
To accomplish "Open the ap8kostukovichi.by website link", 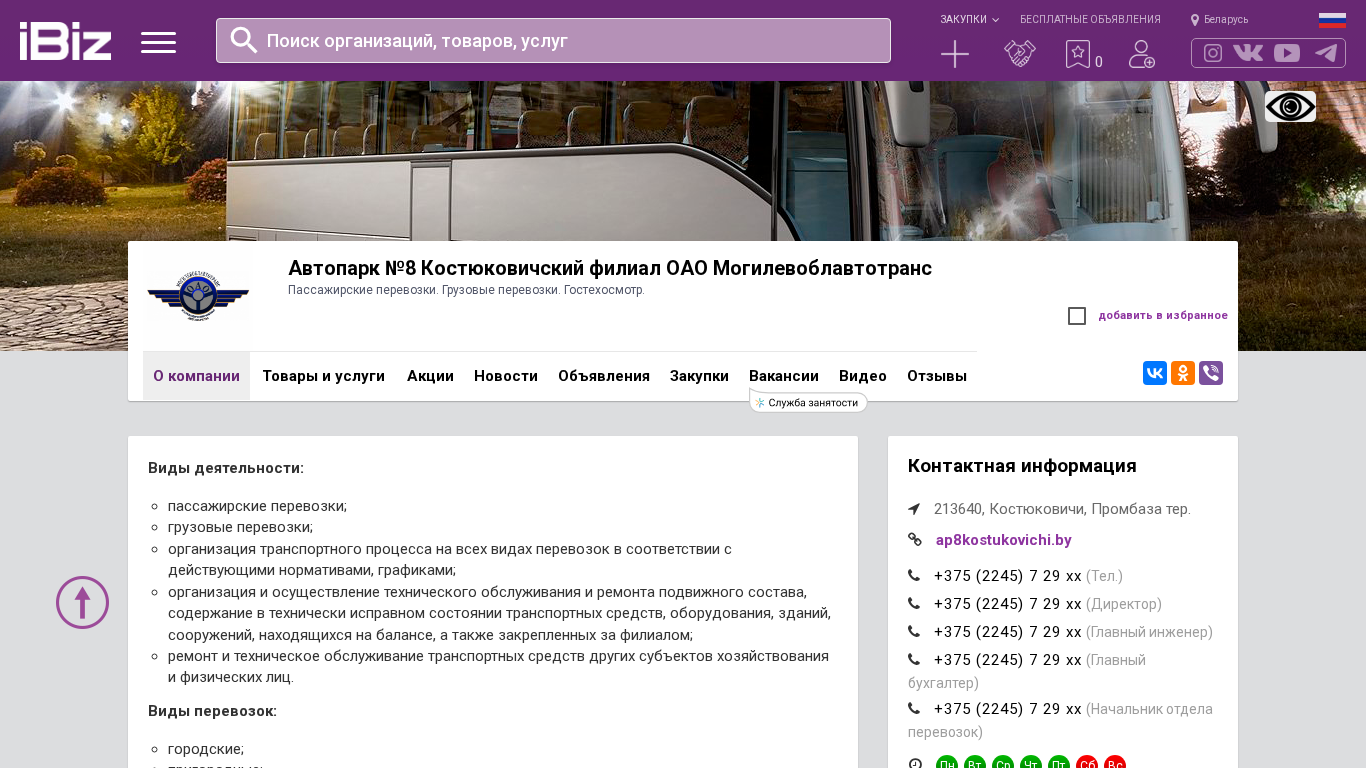I will (1003, 540).
